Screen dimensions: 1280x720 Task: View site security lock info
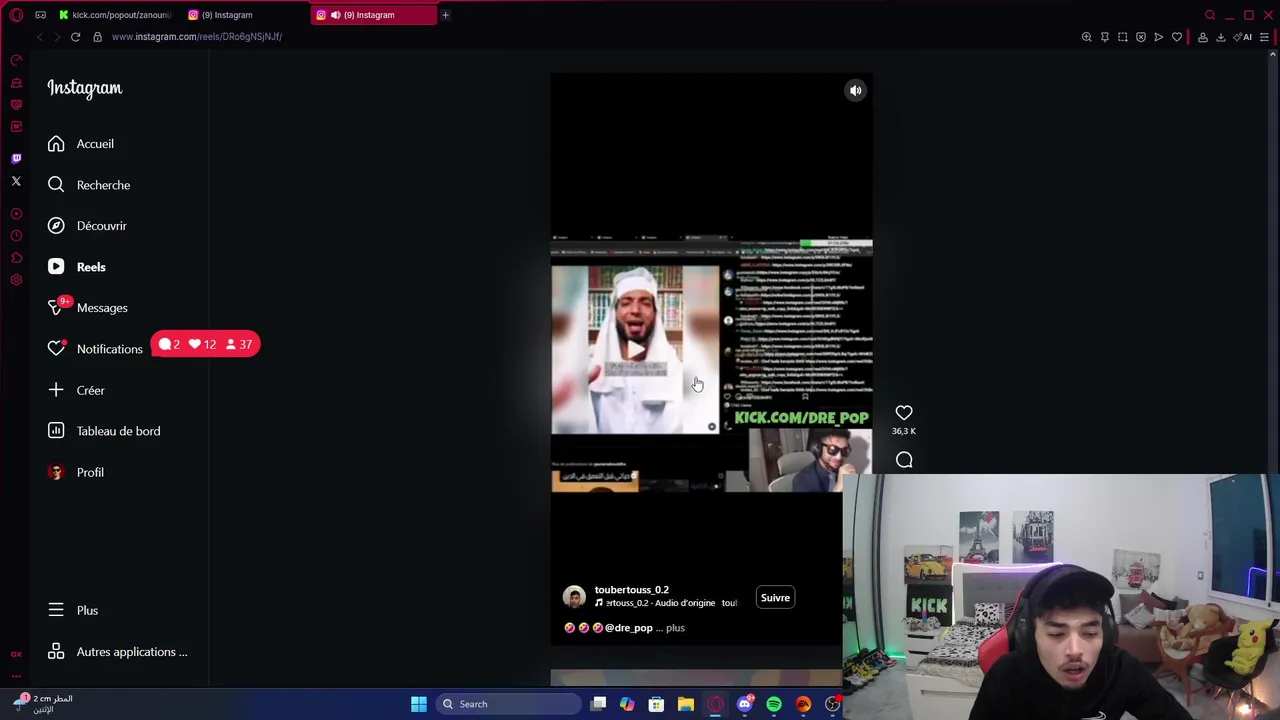97,37
